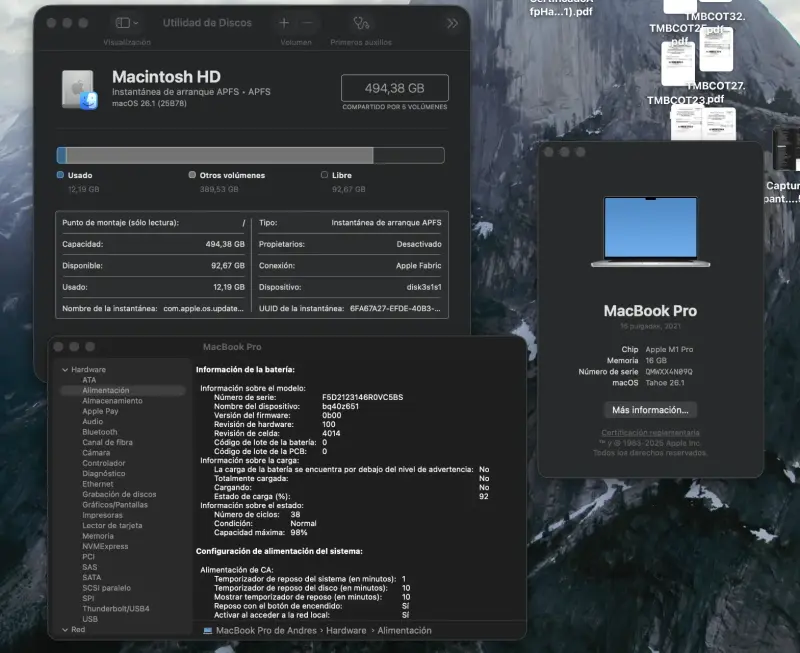Click the 494,38 GB capacity box
Viewport: 800px width, 653px height.
[394, 88]
